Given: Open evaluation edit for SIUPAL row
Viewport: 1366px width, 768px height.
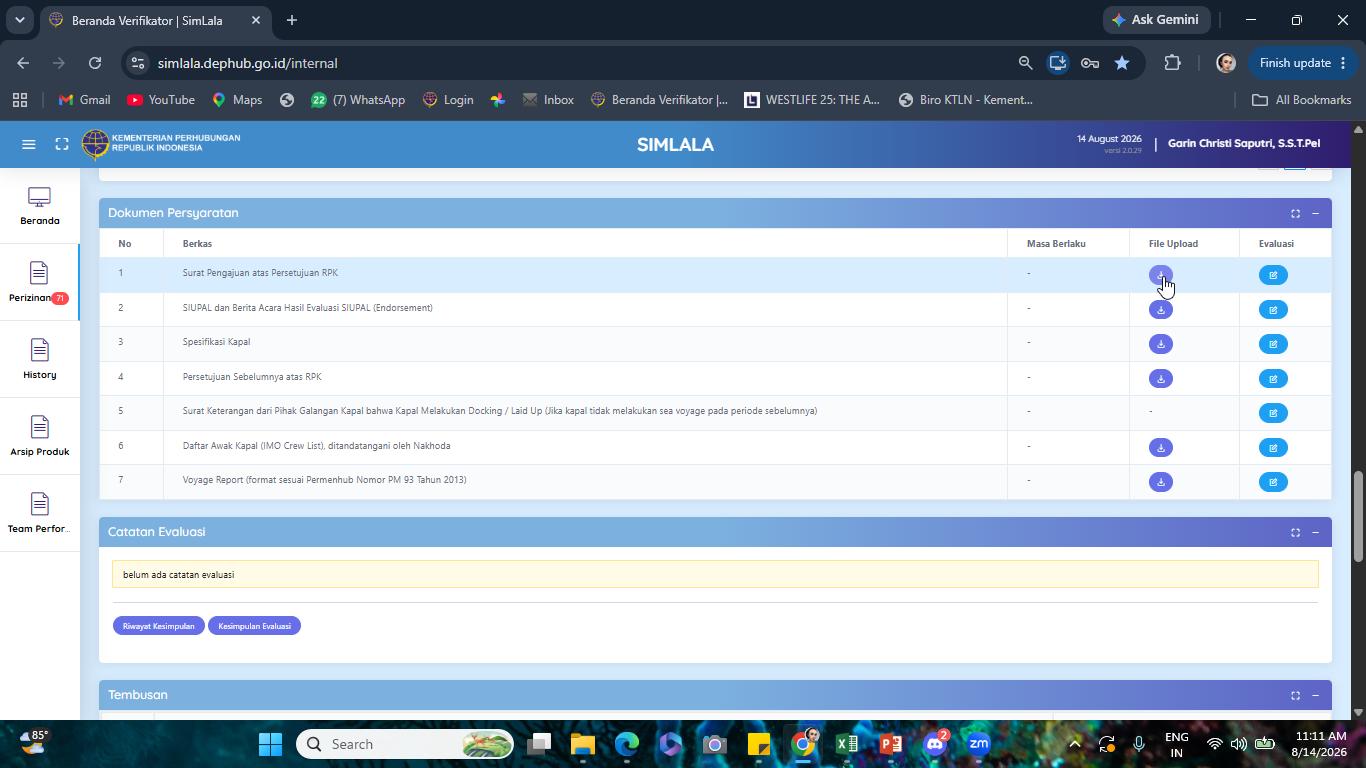Looking at the screenshot, I should pyautogui.click(x=1273, y=310).
